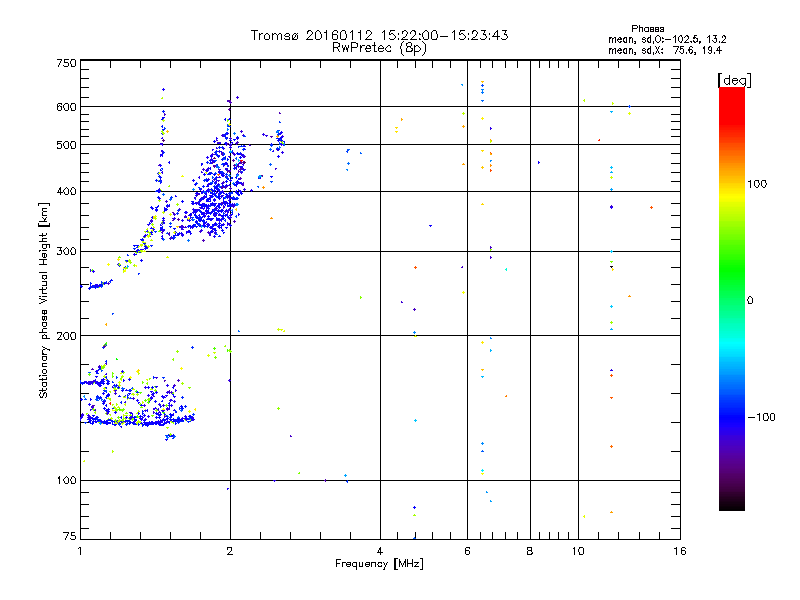Click the x-axis tick label '1'

click(x=80, y=551)
